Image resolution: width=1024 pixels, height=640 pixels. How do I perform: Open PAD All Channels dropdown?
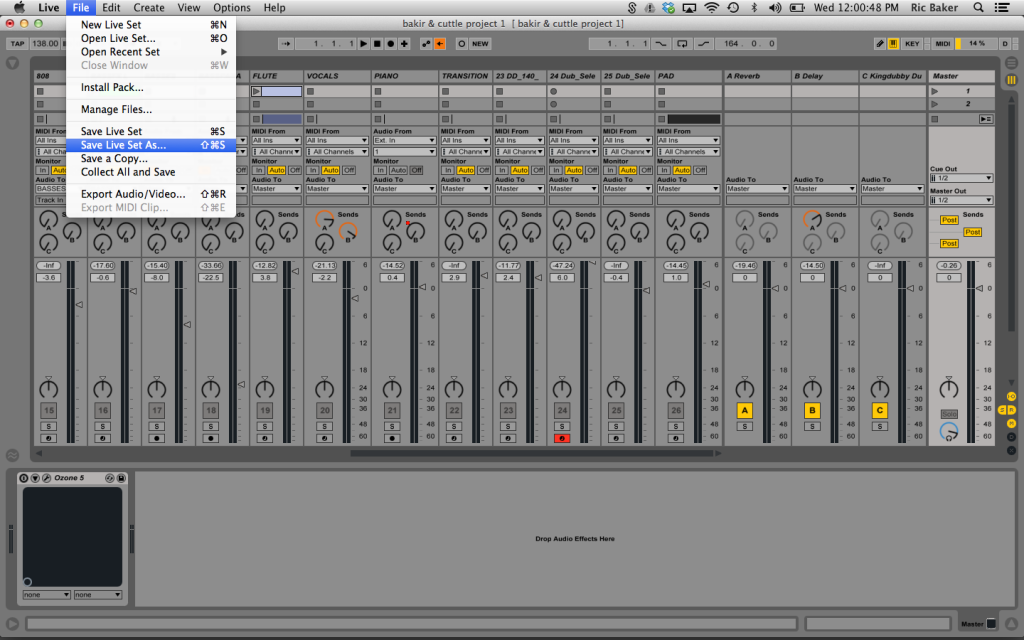(688, 152)
